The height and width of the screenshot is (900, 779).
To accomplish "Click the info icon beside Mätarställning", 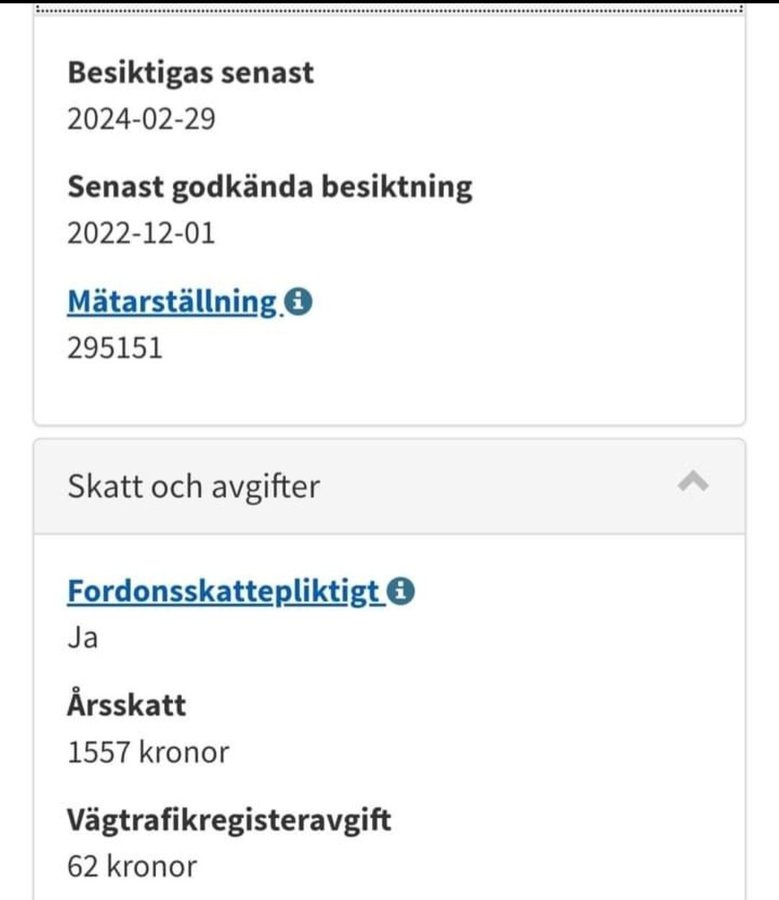I will click(x=297, y=301).
